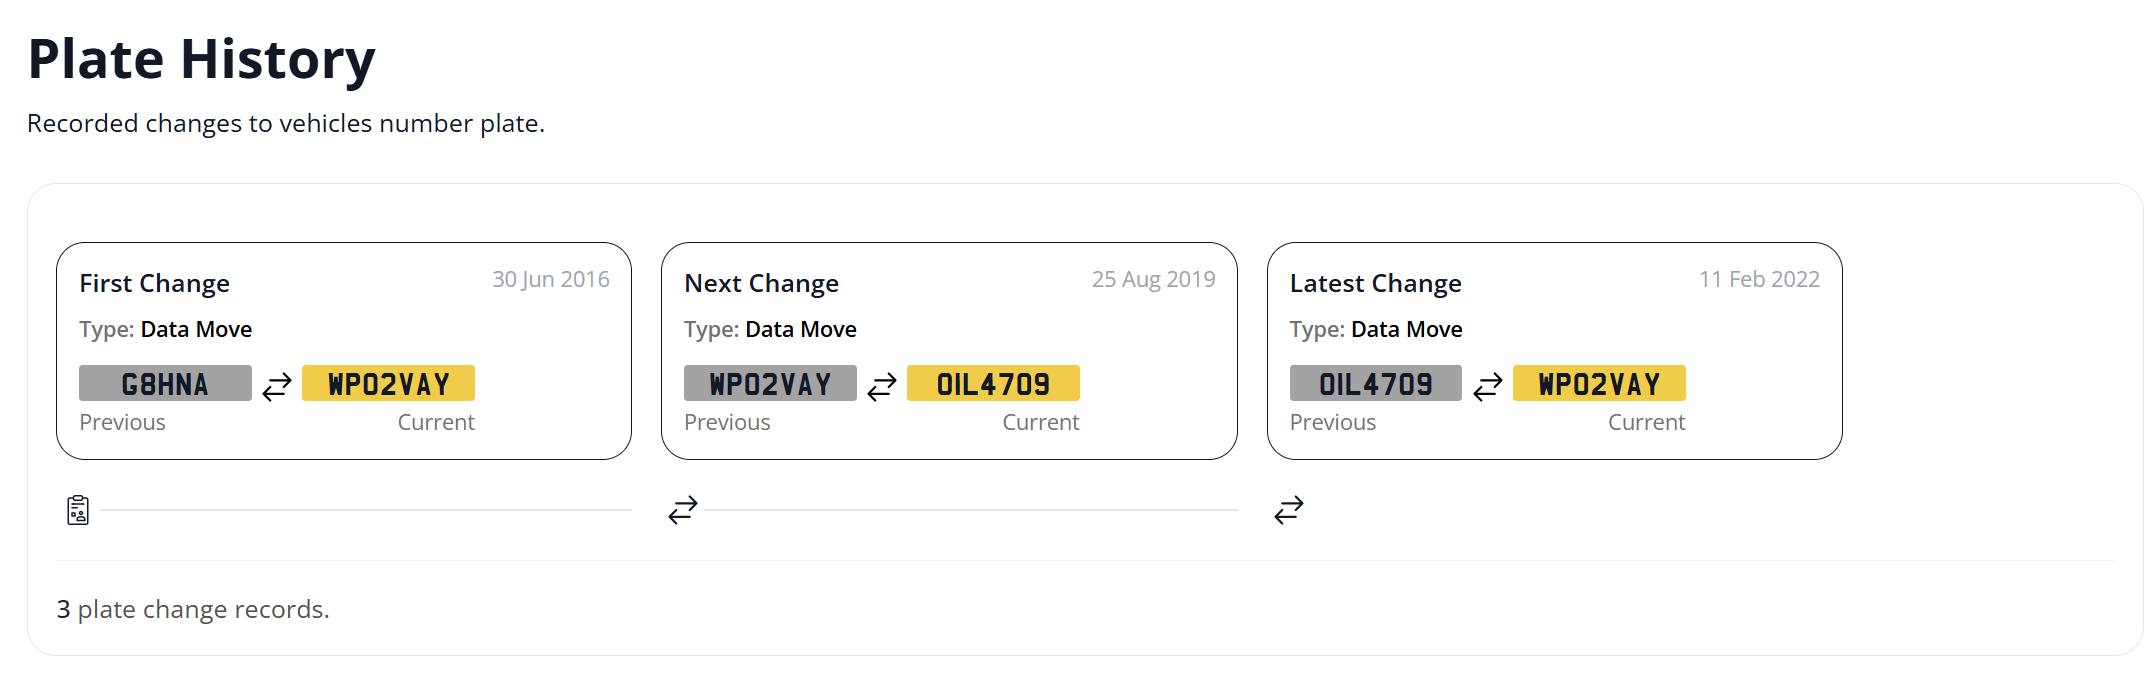Select grey OIL4709 plate in Latest Change
Screen dimensions: 2154x678
click(x=1376, y=383)
